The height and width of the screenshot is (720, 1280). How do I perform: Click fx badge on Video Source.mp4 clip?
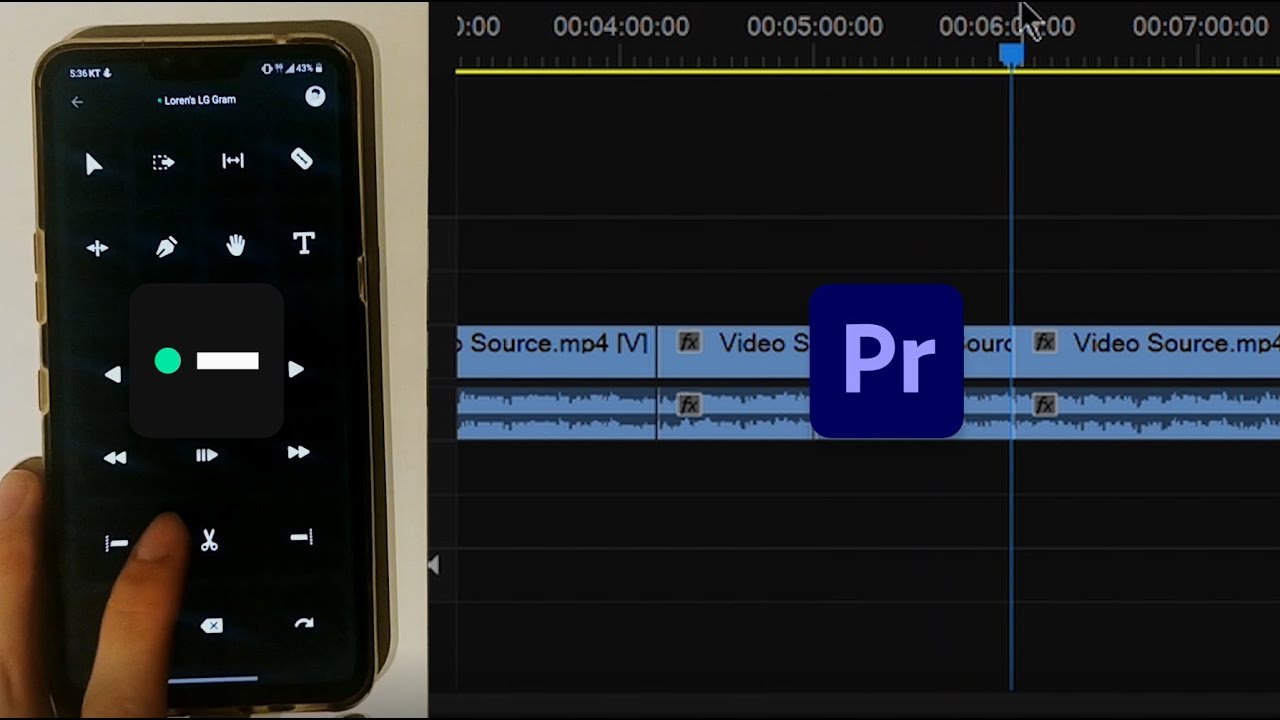(1044, 342)
